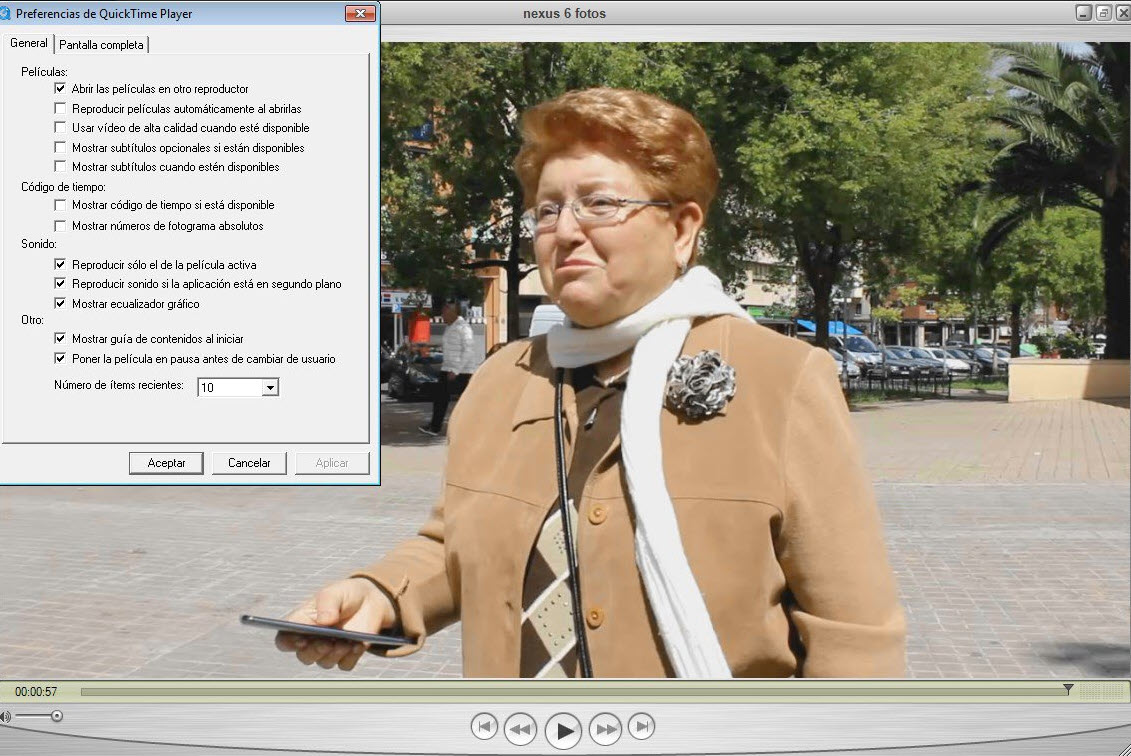1131x756 pixels.
Task: Open the 'Número de ítems recientes' dropdown
Action: [x=269, y=387]
